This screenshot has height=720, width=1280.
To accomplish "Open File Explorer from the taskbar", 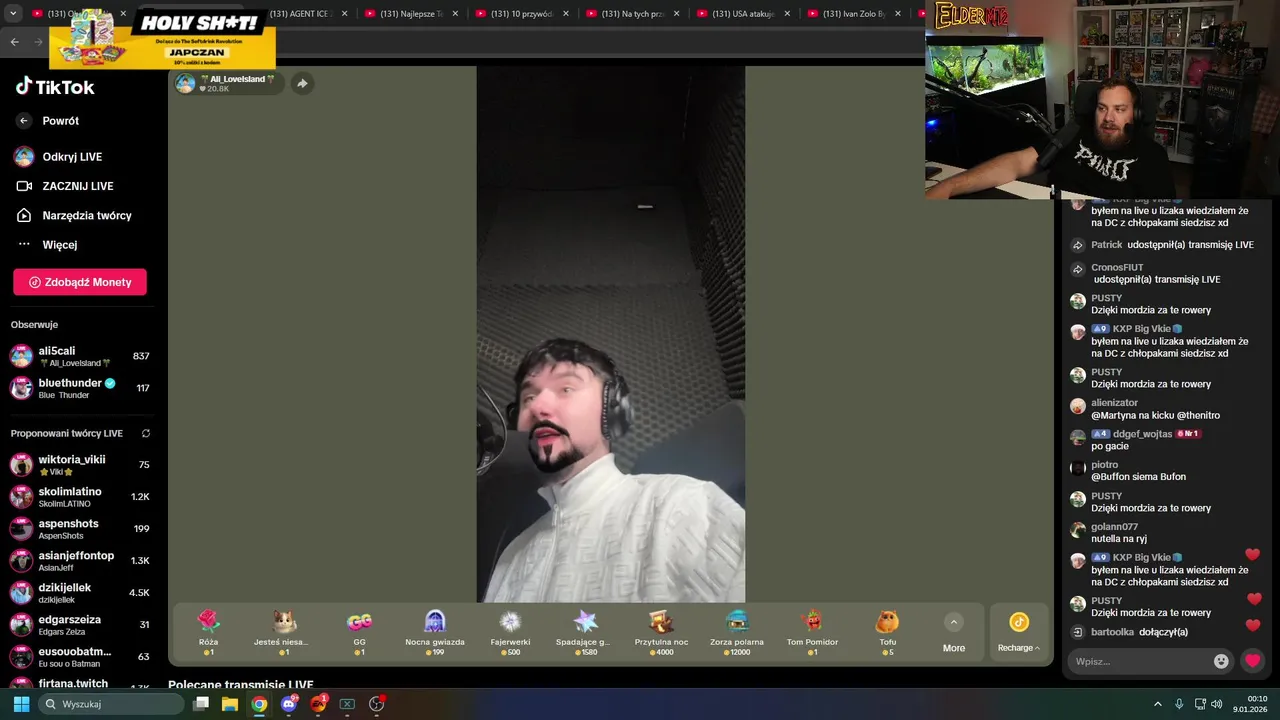I will 230,704.
